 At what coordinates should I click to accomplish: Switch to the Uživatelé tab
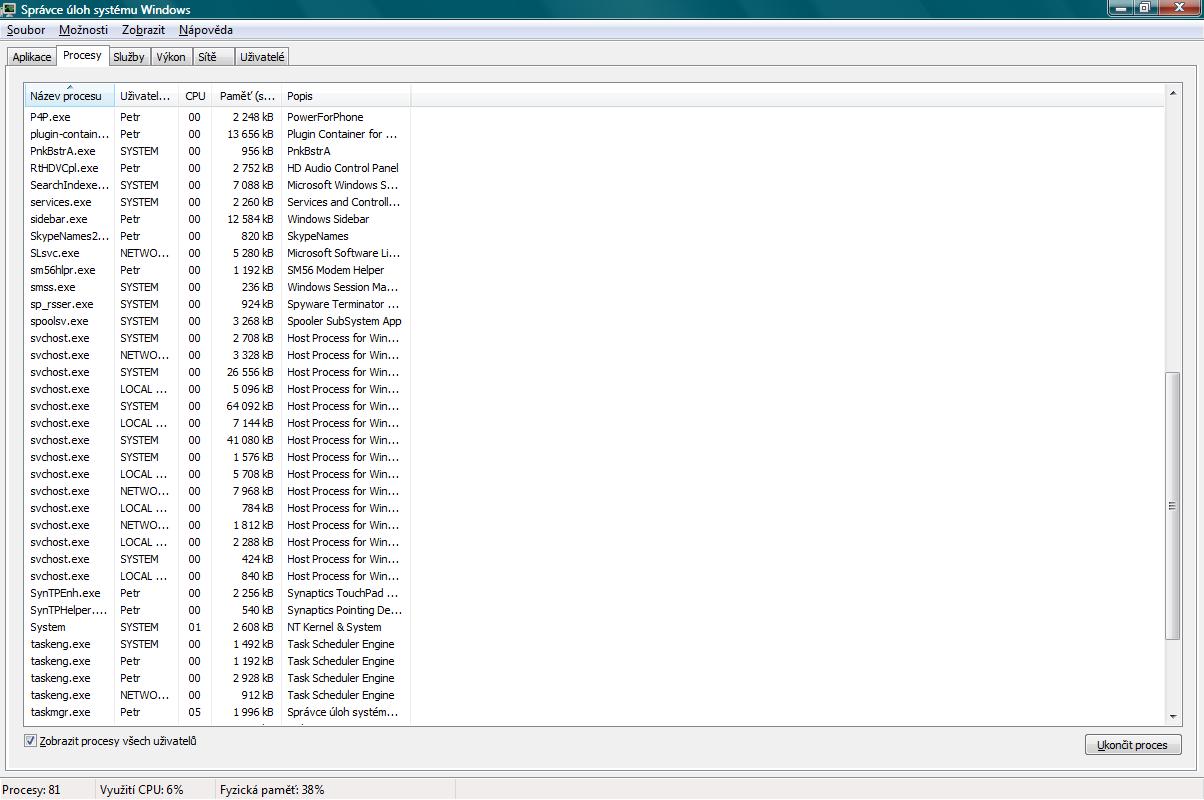coord(262,57)
